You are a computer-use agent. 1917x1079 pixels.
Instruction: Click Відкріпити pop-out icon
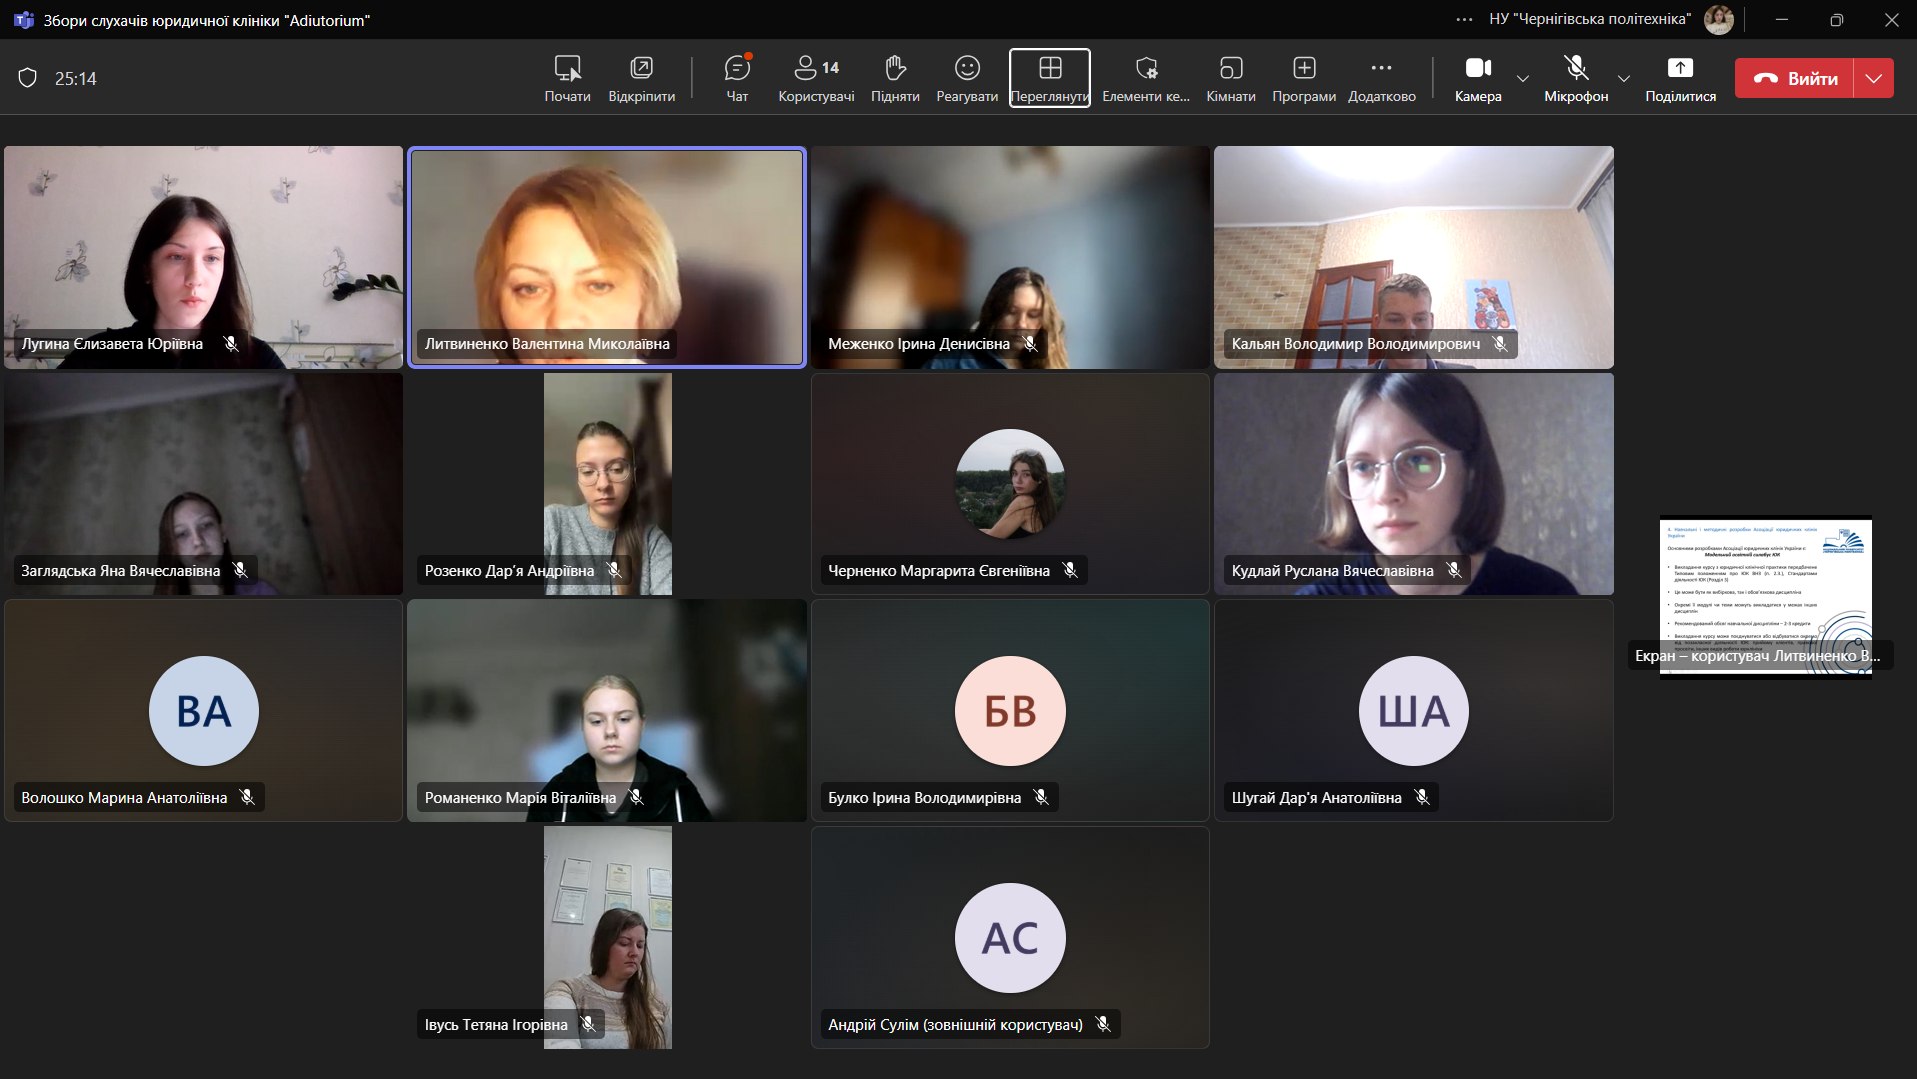pyautogui.click(x=641, y=78)
